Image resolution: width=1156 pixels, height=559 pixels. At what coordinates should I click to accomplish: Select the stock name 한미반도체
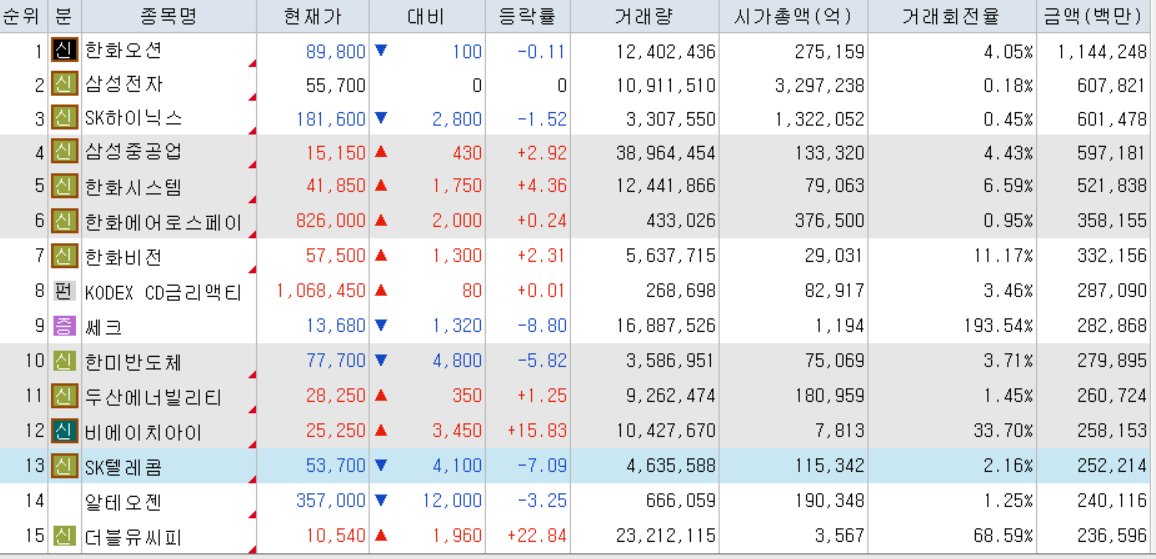(133, 363)
